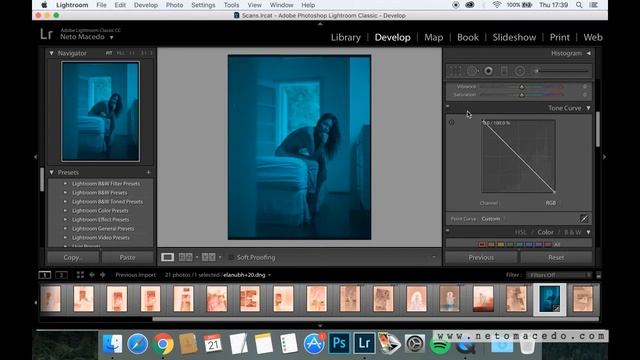This screenshot has height=360, width=640.
Task: Open the Filters Off dropdown
Action: point(559,275)
